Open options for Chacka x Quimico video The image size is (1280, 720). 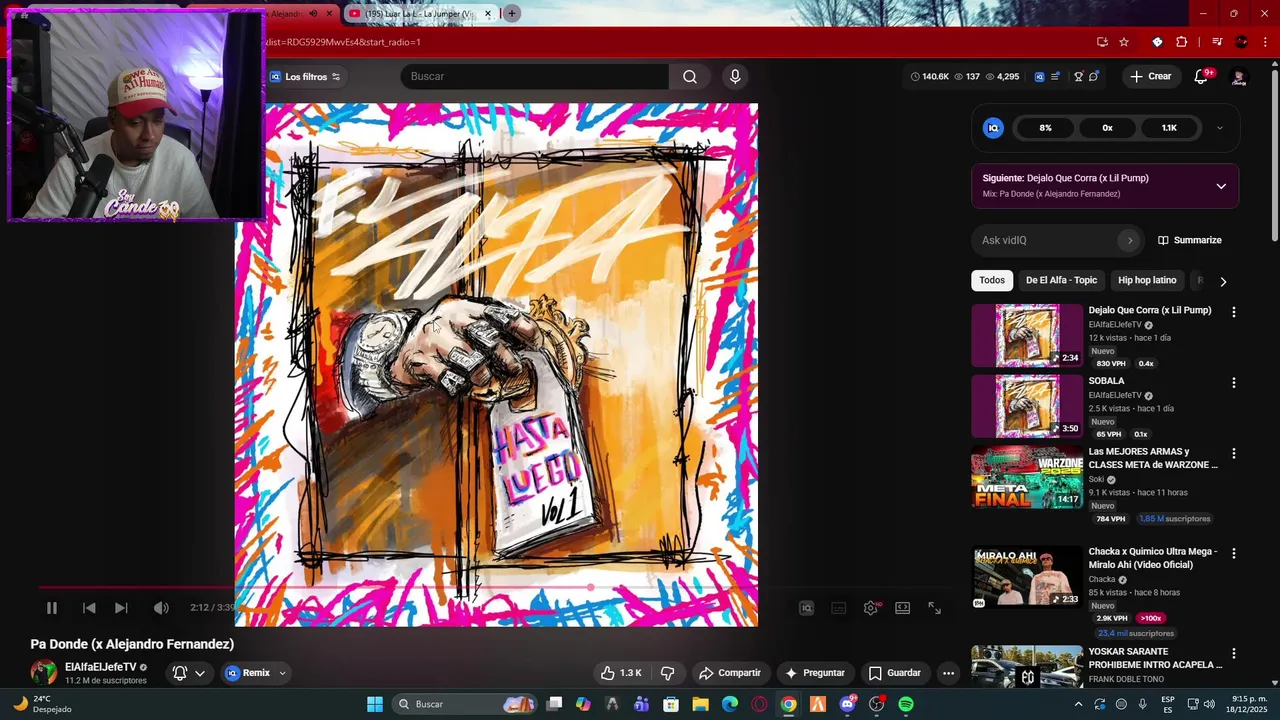click(x=1233, y=553)
